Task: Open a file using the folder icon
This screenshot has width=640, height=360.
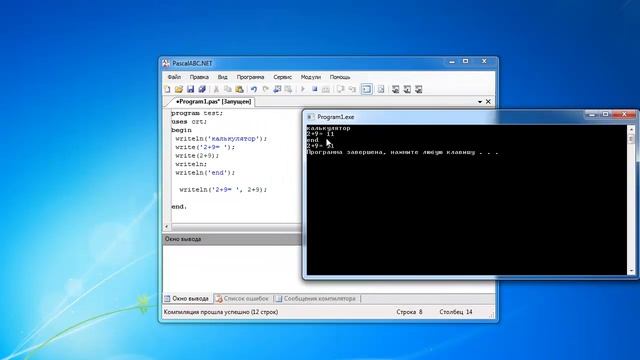Action: (x=179, y=89)
